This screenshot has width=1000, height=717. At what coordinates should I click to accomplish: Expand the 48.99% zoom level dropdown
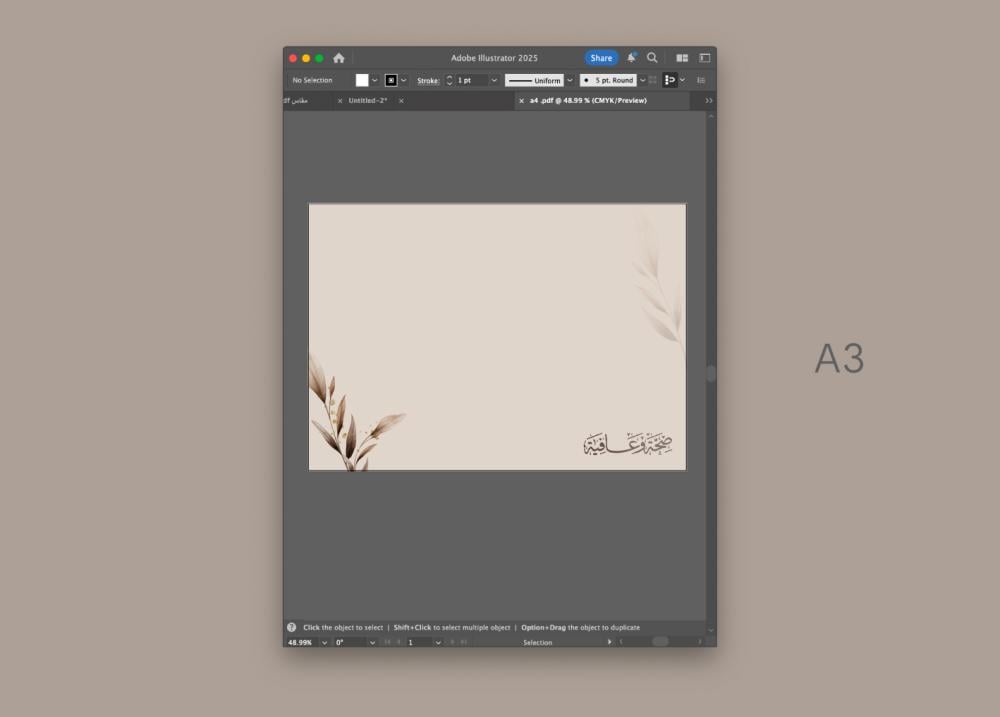324,642
